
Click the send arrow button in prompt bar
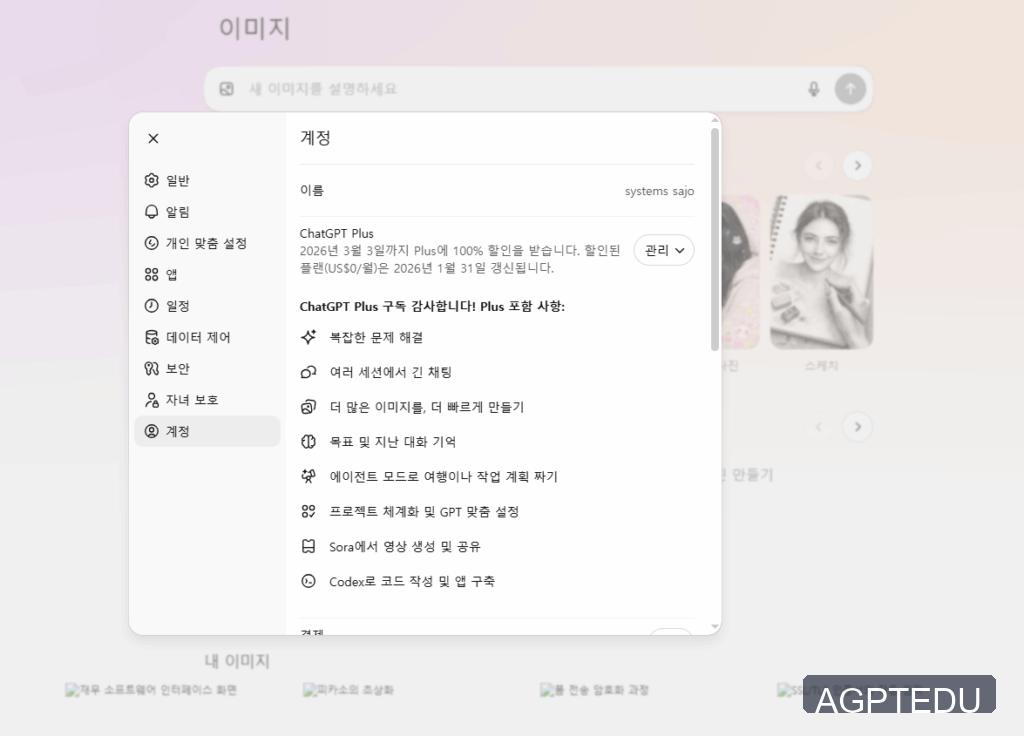[x=850, y=89]
